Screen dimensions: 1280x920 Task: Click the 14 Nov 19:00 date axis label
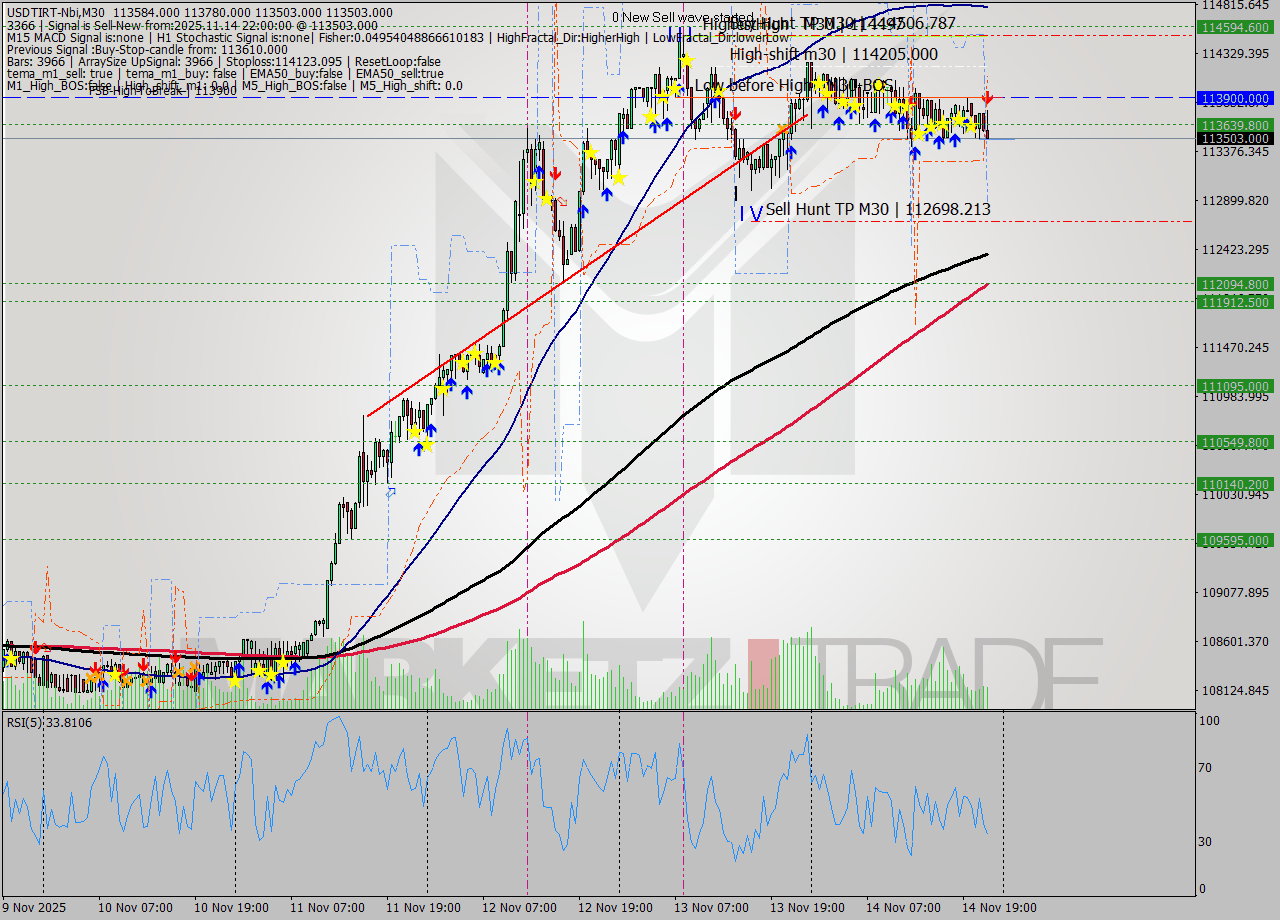pos(1000,909)
